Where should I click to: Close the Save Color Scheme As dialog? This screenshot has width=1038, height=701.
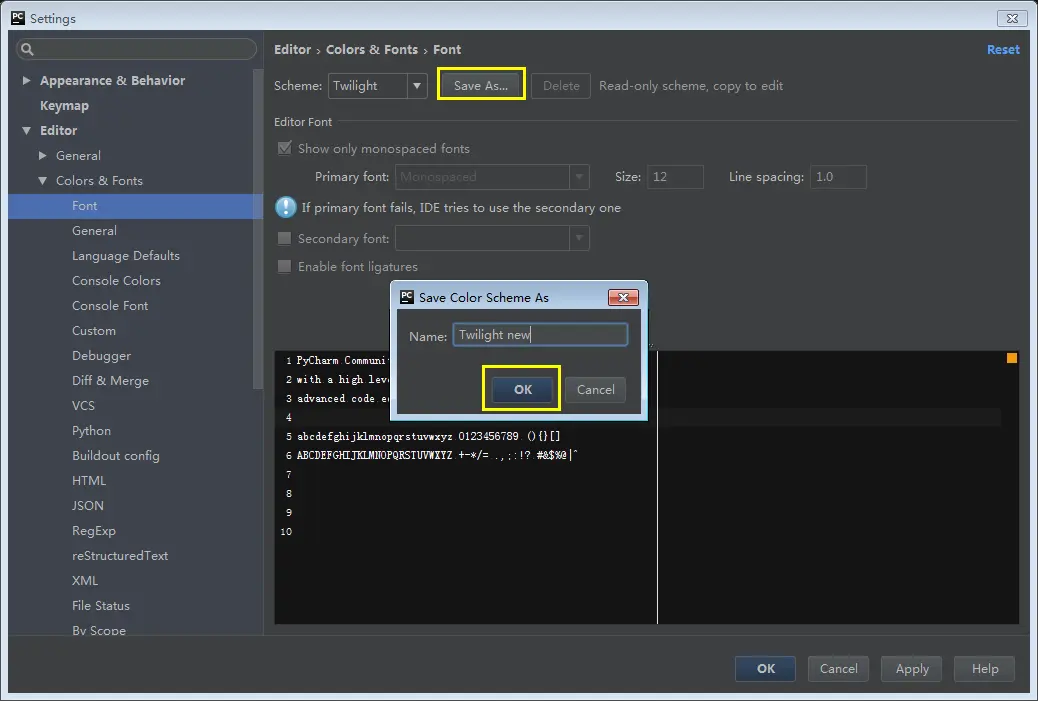click(x=623, y=297)
